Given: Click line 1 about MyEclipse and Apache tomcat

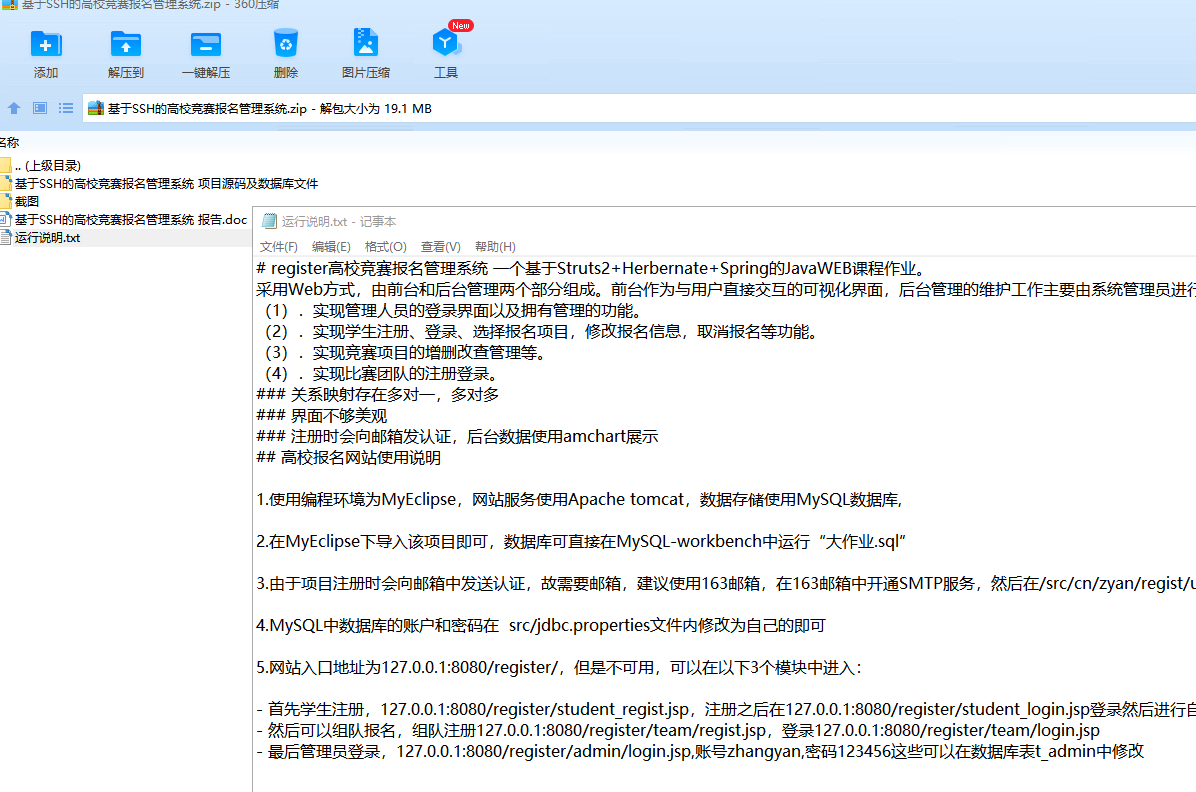Looking at the screenshot, I should click(580, 500).
